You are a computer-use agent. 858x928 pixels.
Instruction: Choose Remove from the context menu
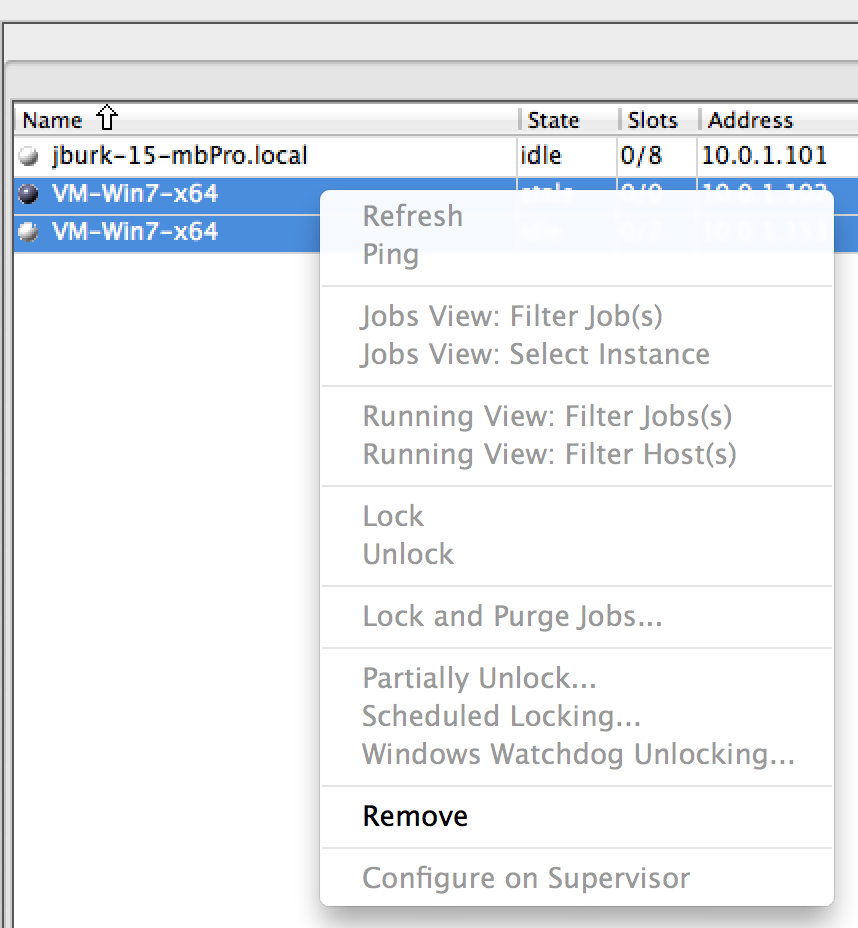(x=415, y=816)
